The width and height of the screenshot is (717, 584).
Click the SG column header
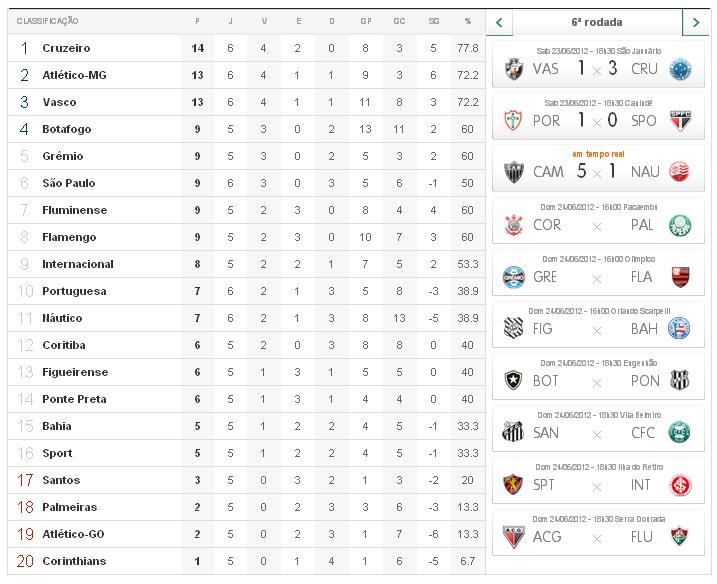pos(433,21)
